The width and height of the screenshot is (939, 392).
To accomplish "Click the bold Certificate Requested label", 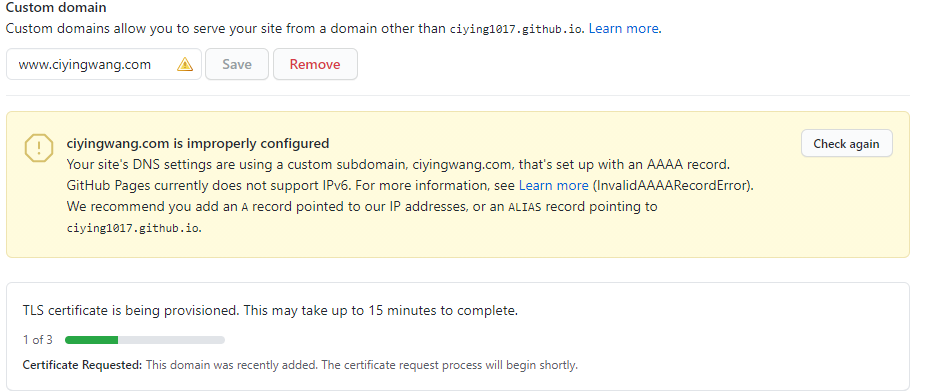I will (x=82, y=364).
